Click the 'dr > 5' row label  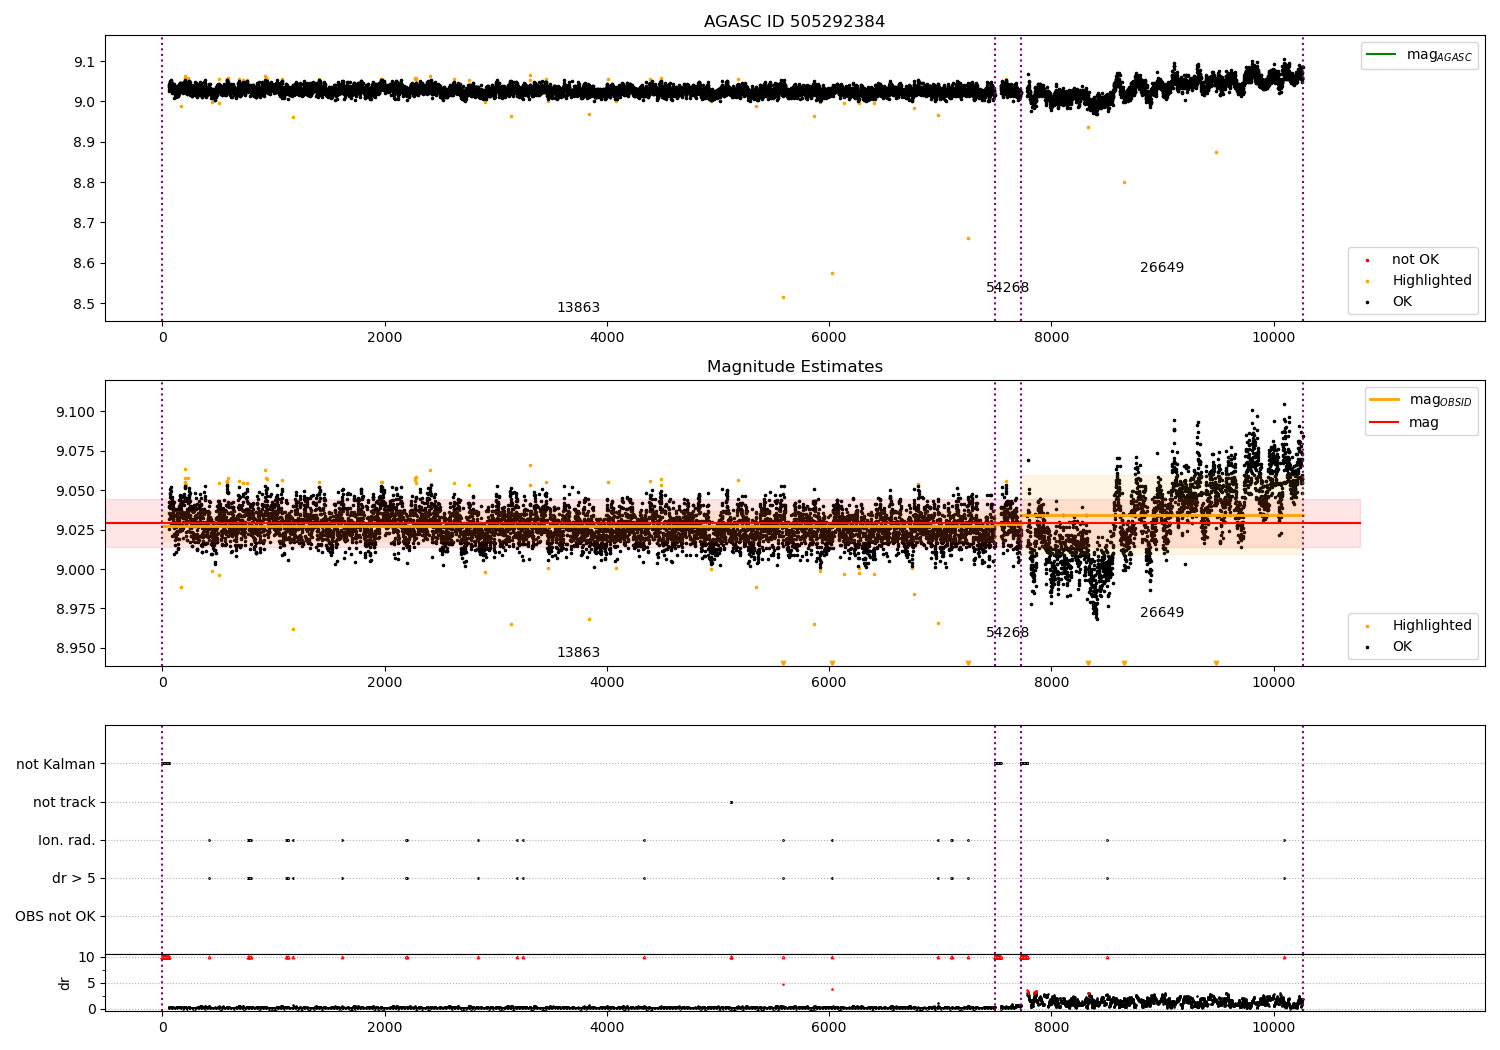coord(74,878)
